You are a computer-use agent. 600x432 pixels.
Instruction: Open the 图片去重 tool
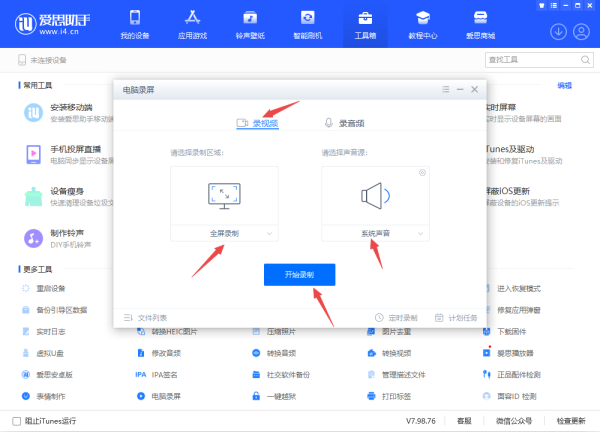389,331
